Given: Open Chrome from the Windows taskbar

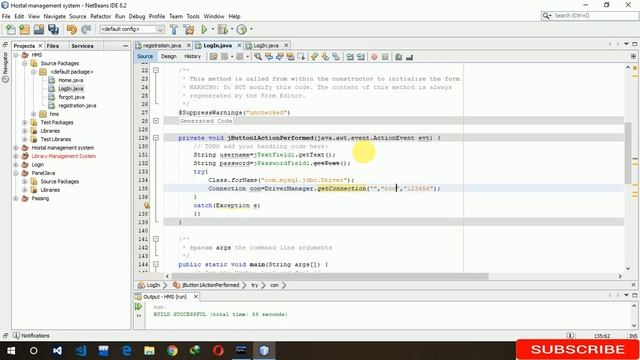Looking at the screenshot, I should point(172,350).
